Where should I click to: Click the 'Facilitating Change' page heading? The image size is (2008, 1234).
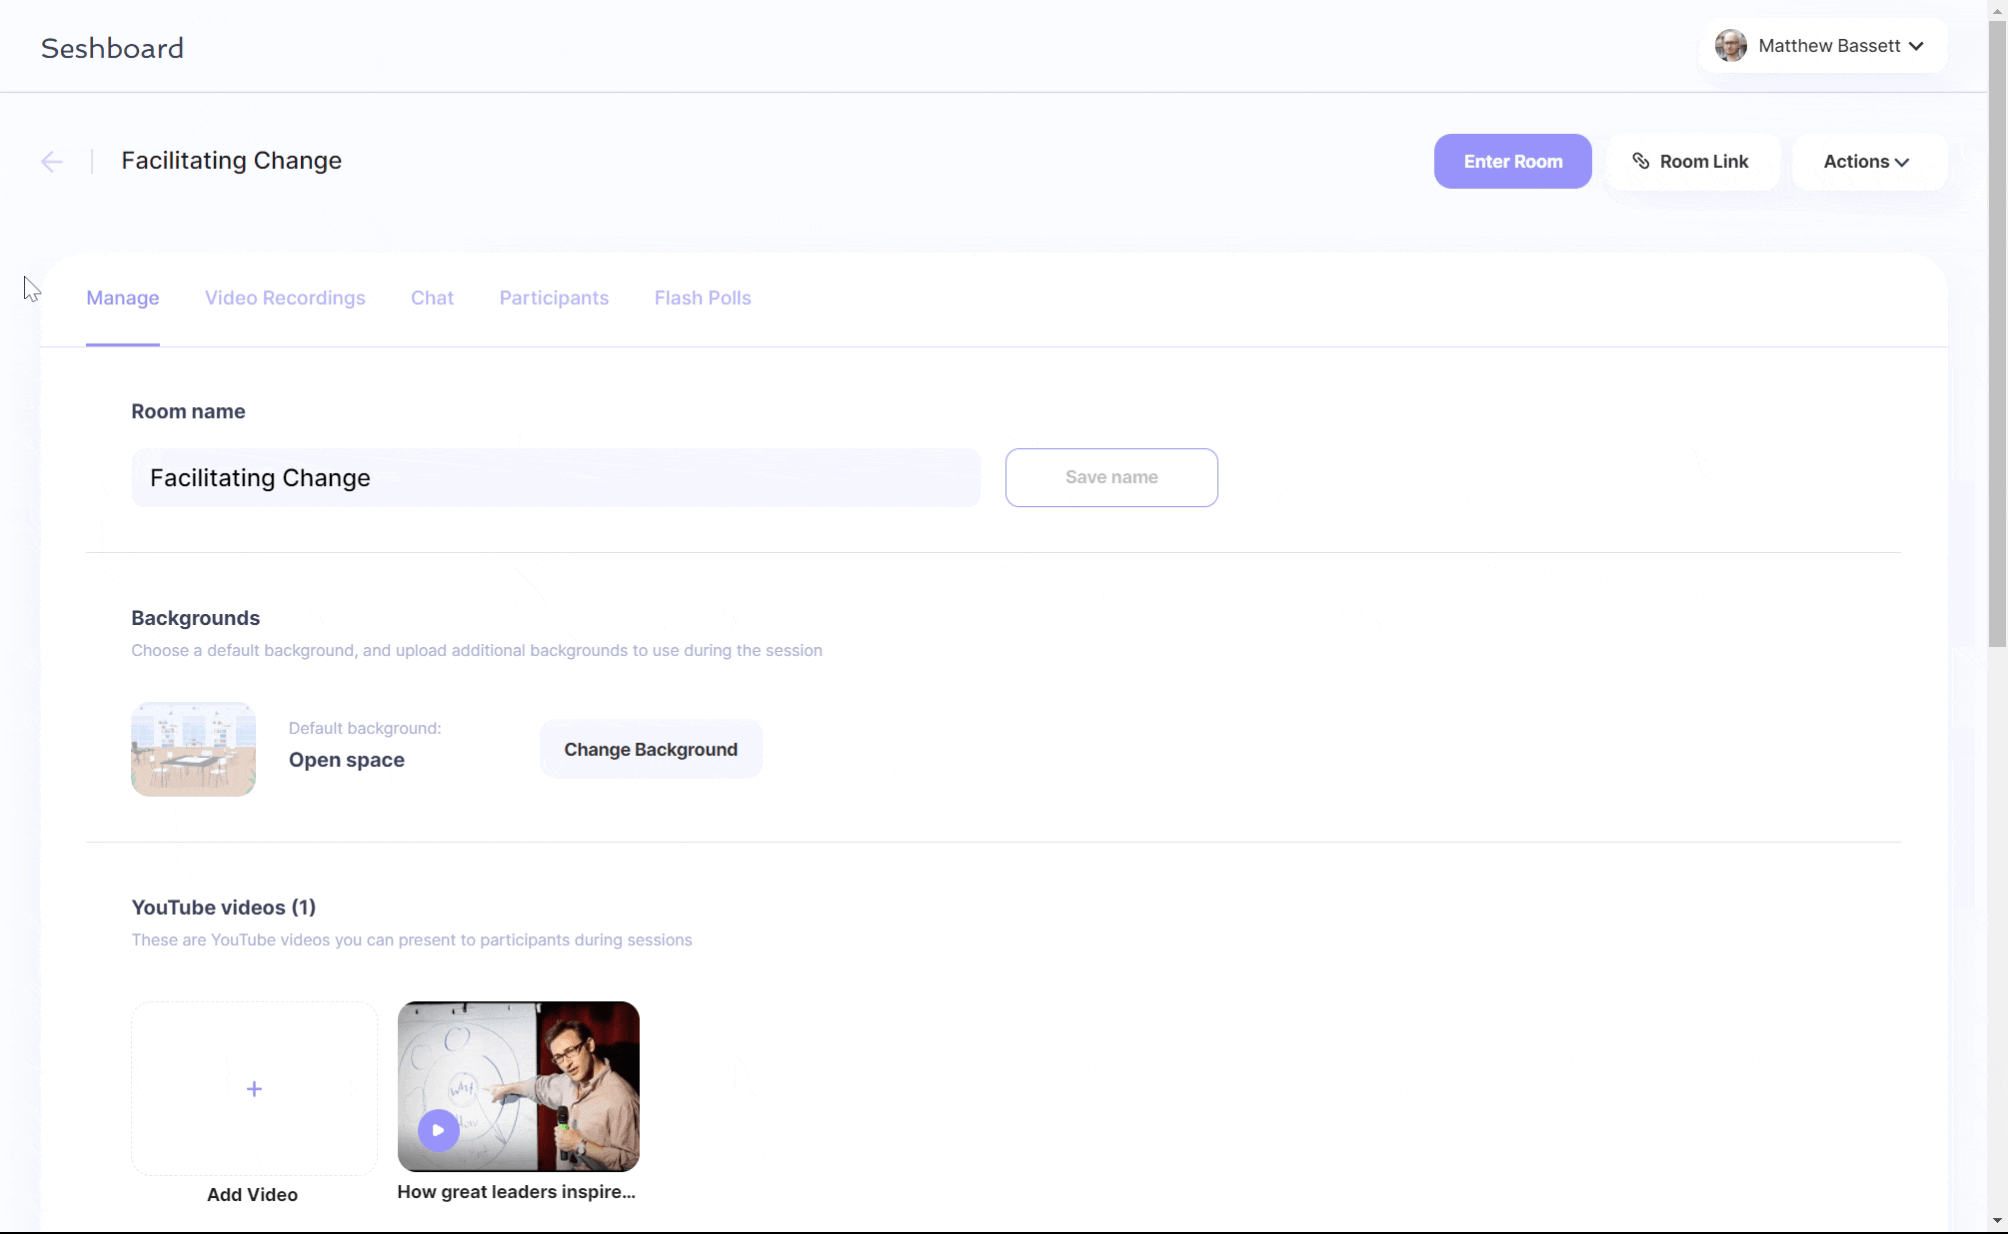pyautogui.click(x=232, y=161)
